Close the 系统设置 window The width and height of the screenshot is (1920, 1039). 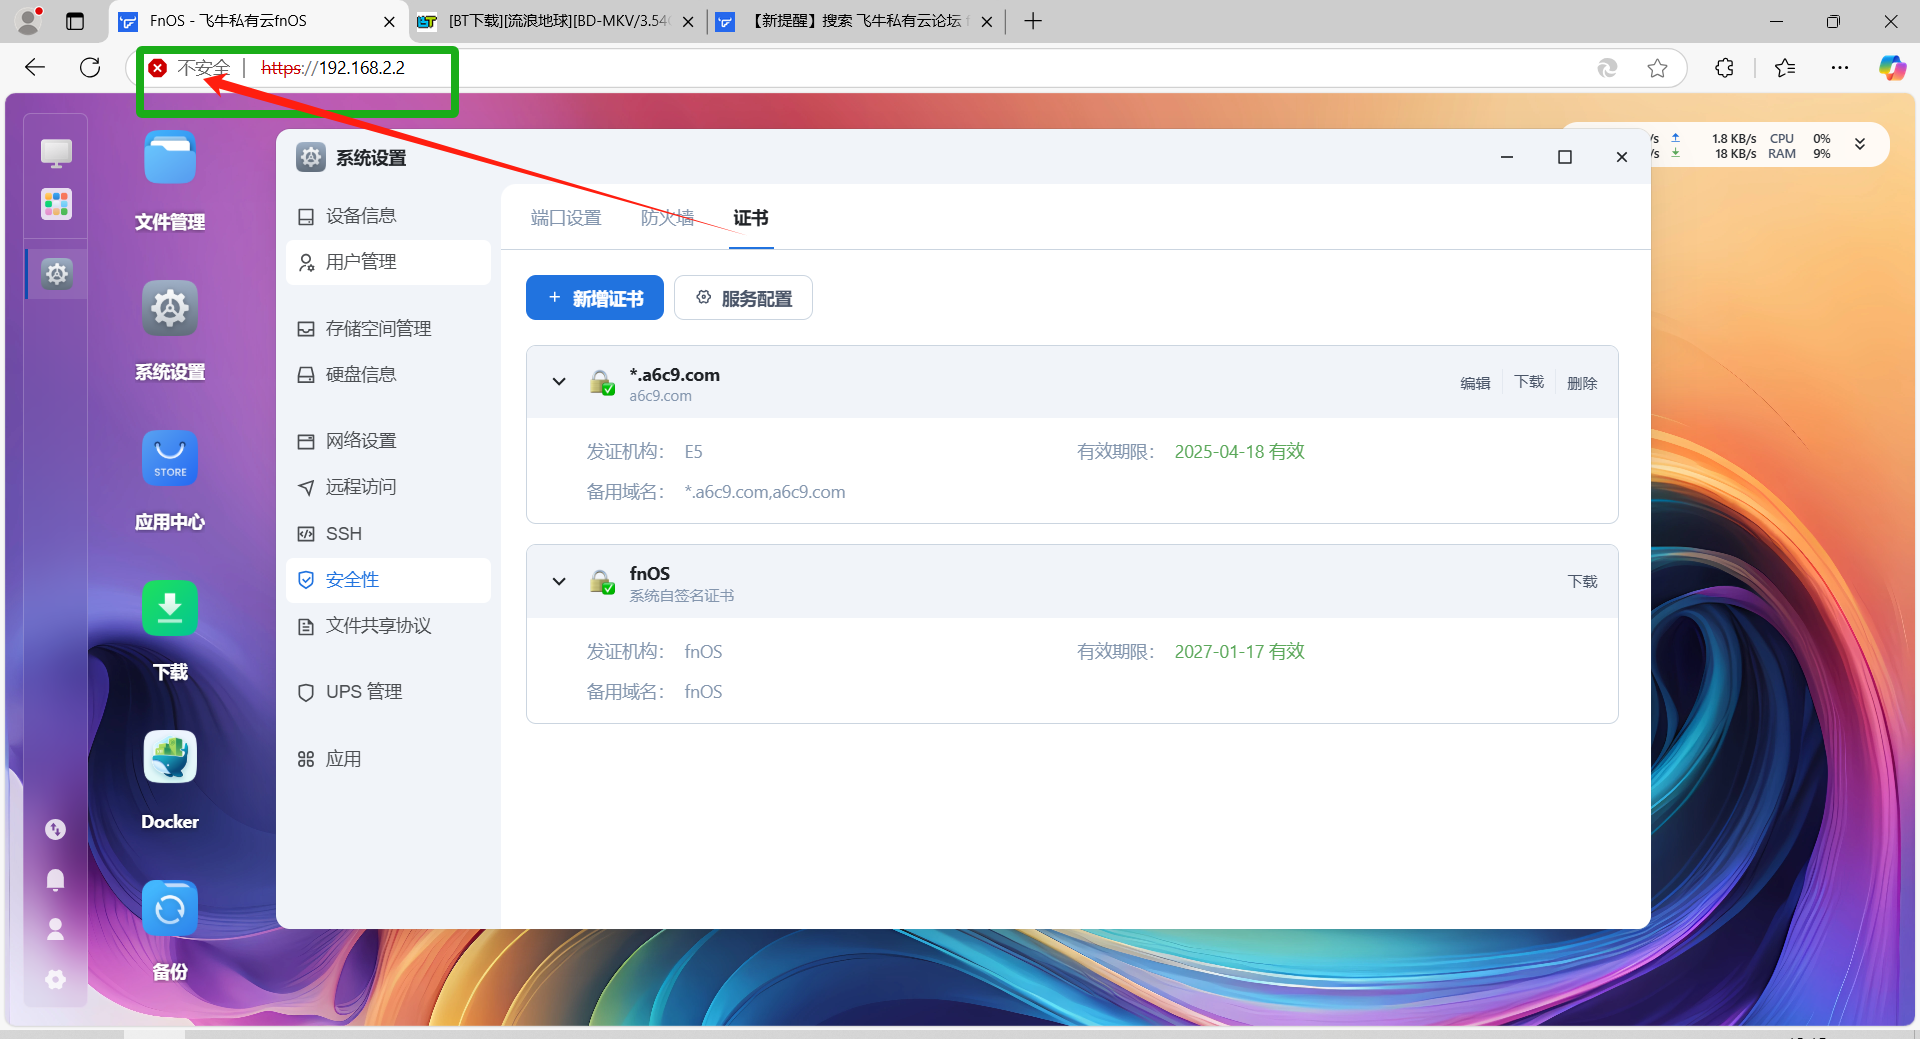(1622, 157)
